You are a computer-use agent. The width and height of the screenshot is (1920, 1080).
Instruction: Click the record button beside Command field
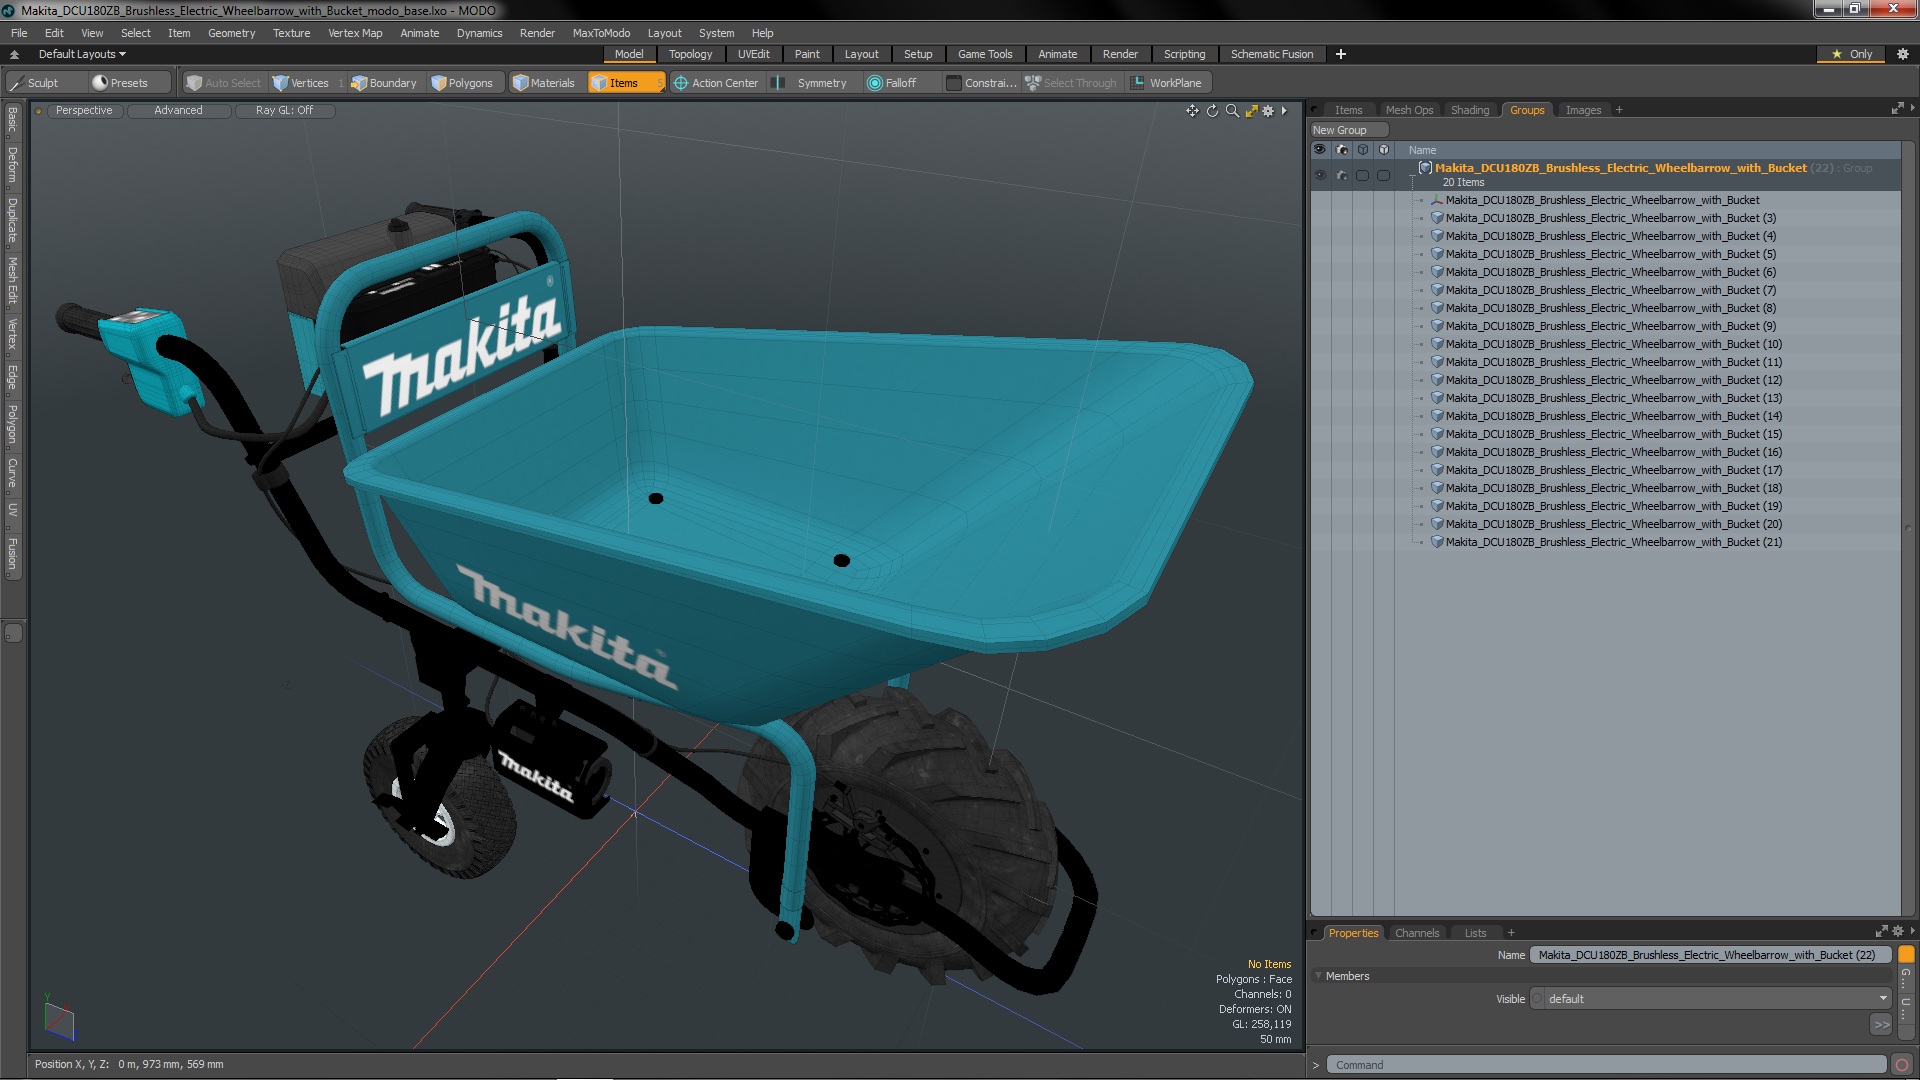coord(1902,1065)
